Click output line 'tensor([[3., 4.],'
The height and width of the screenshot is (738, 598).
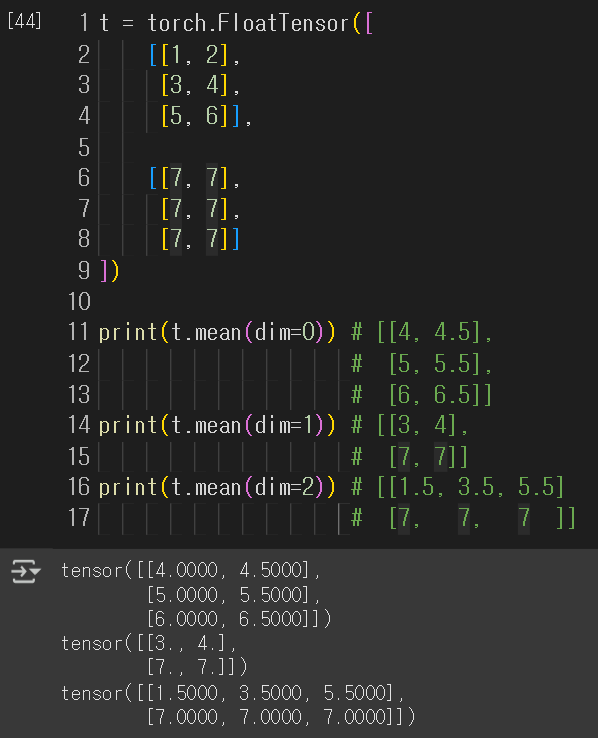[149, 643]
